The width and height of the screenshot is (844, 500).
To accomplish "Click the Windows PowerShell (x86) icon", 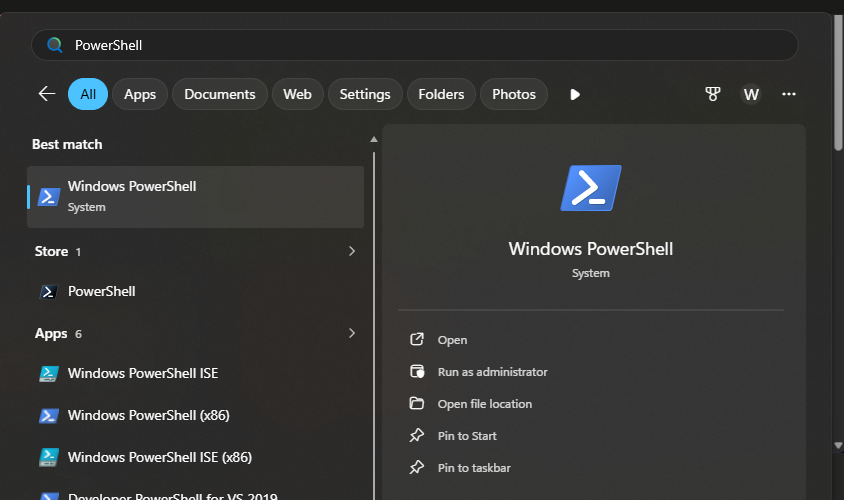I will pos(48,416).
